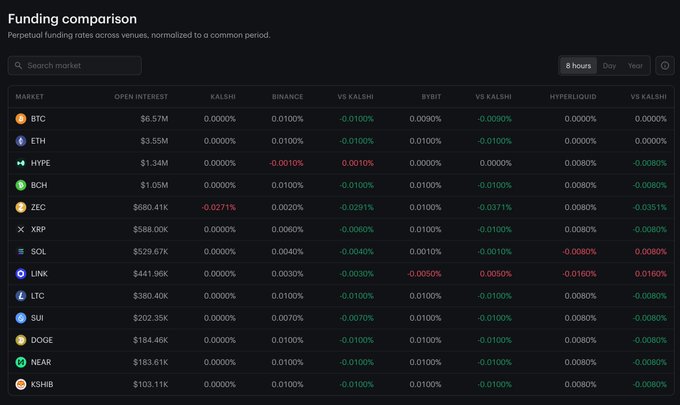Click DOGE open interest $184.46K
This screenshot has width=680, height=405.
[150, 340]
